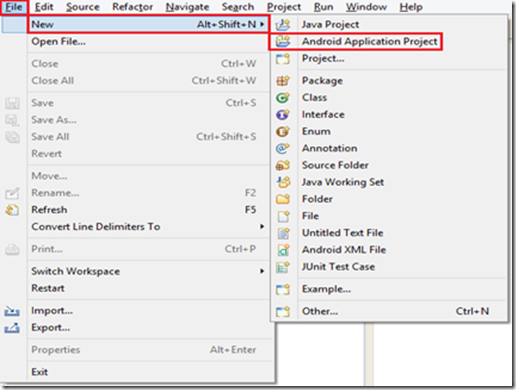Image resolution: width=516 pixels, height=390 pixels.
Task: Select Java Working Set entry
Action: [x=389, y=182]
